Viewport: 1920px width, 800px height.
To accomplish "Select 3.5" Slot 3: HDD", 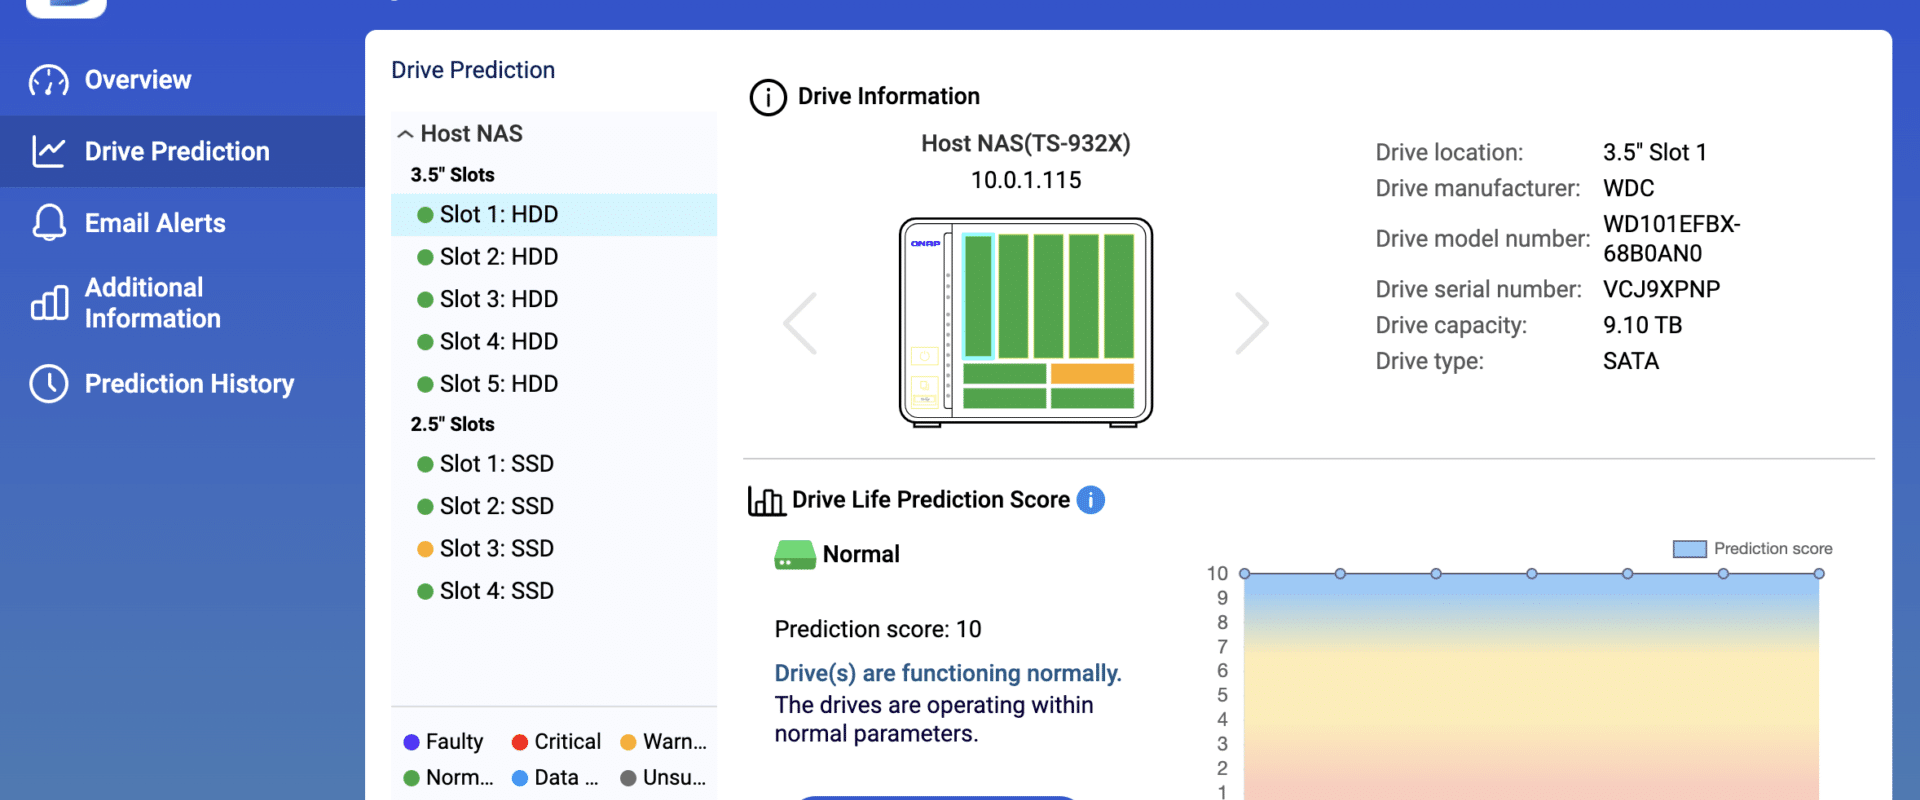I will coord(554,299).
